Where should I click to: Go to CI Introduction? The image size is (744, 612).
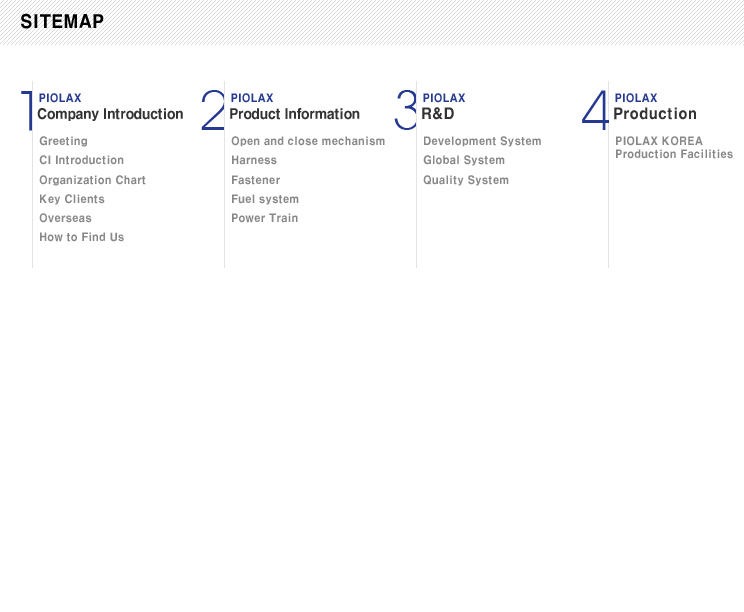(81, 160)
